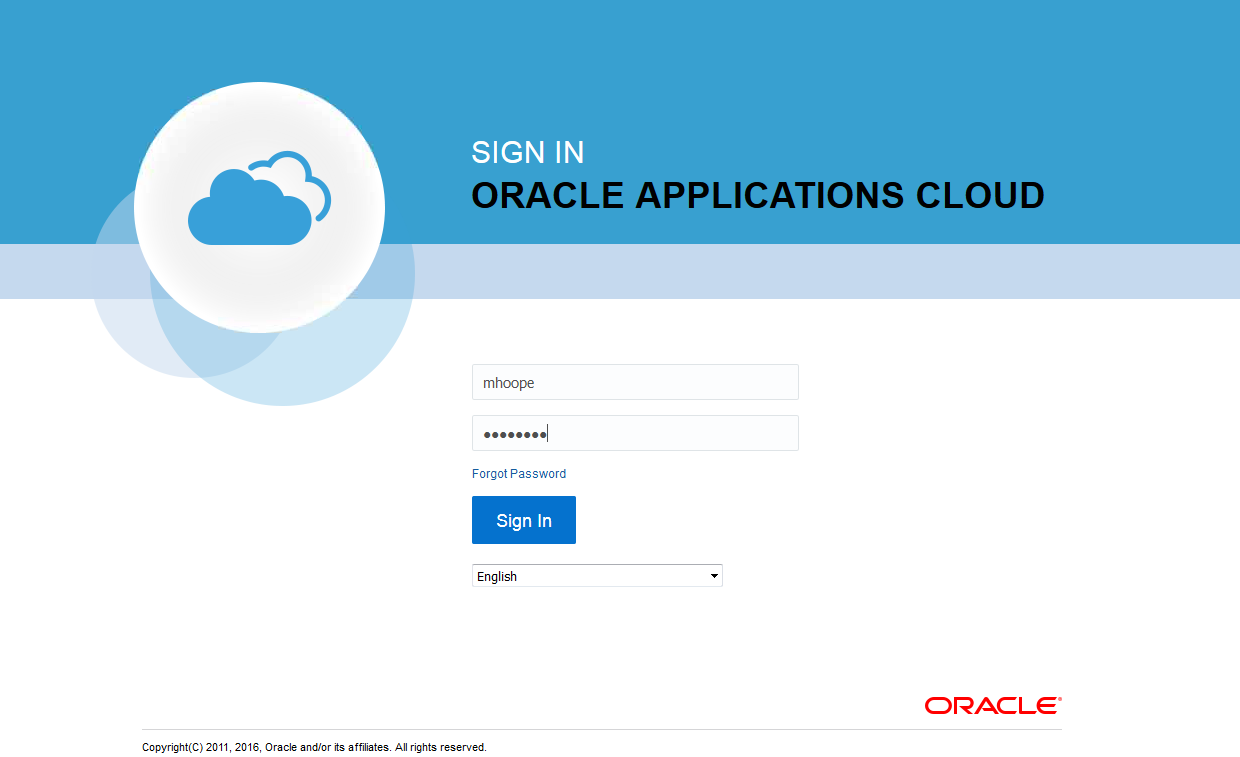Focus the masked password entry box

[635, 432]
